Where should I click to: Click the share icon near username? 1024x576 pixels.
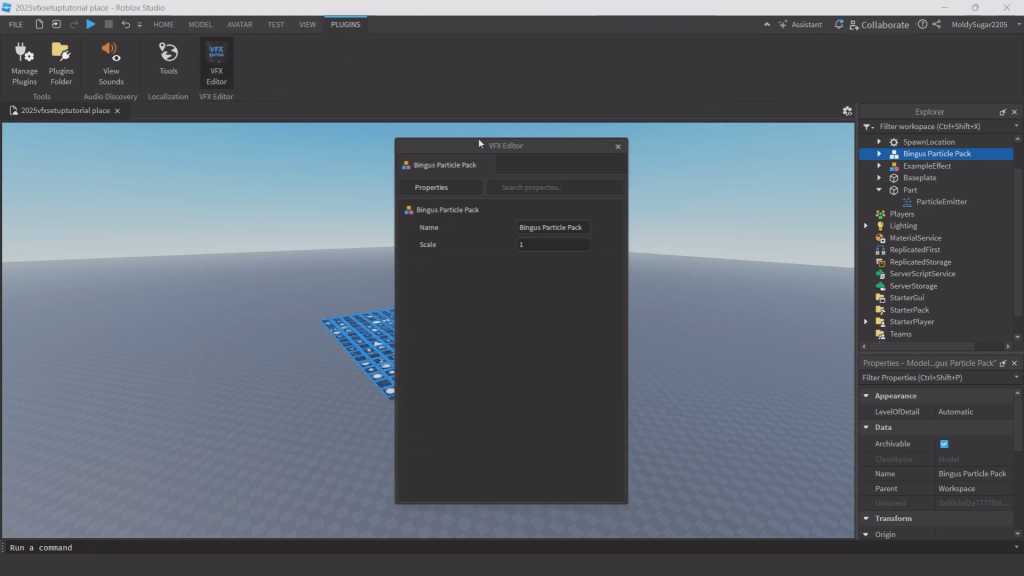[x=936, y=24]
